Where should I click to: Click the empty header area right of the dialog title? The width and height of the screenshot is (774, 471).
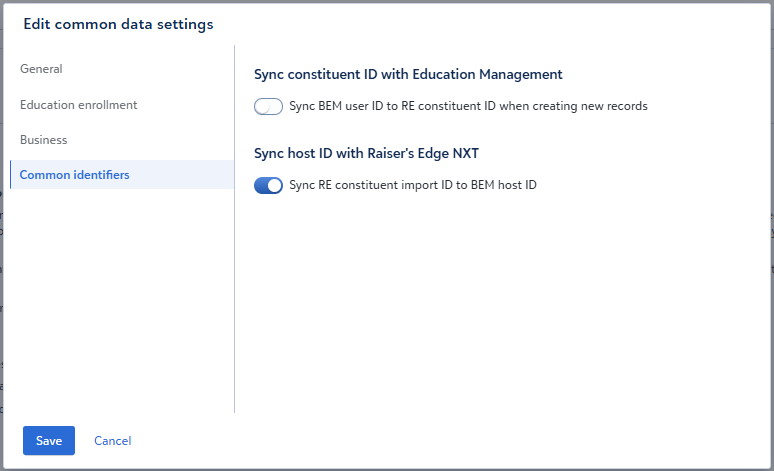pyautogui.click(x=500, y=24)
